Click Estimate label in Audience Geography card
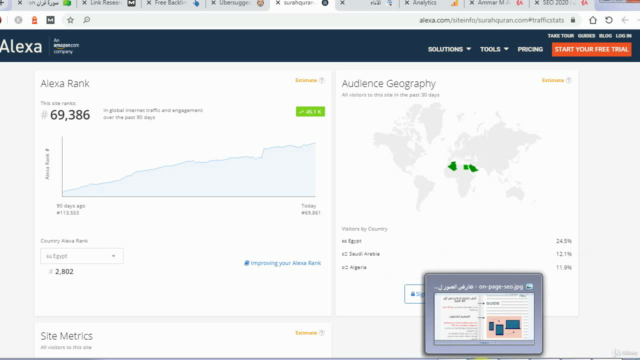Viewport: 640px width, 360px height. (553, 80)
